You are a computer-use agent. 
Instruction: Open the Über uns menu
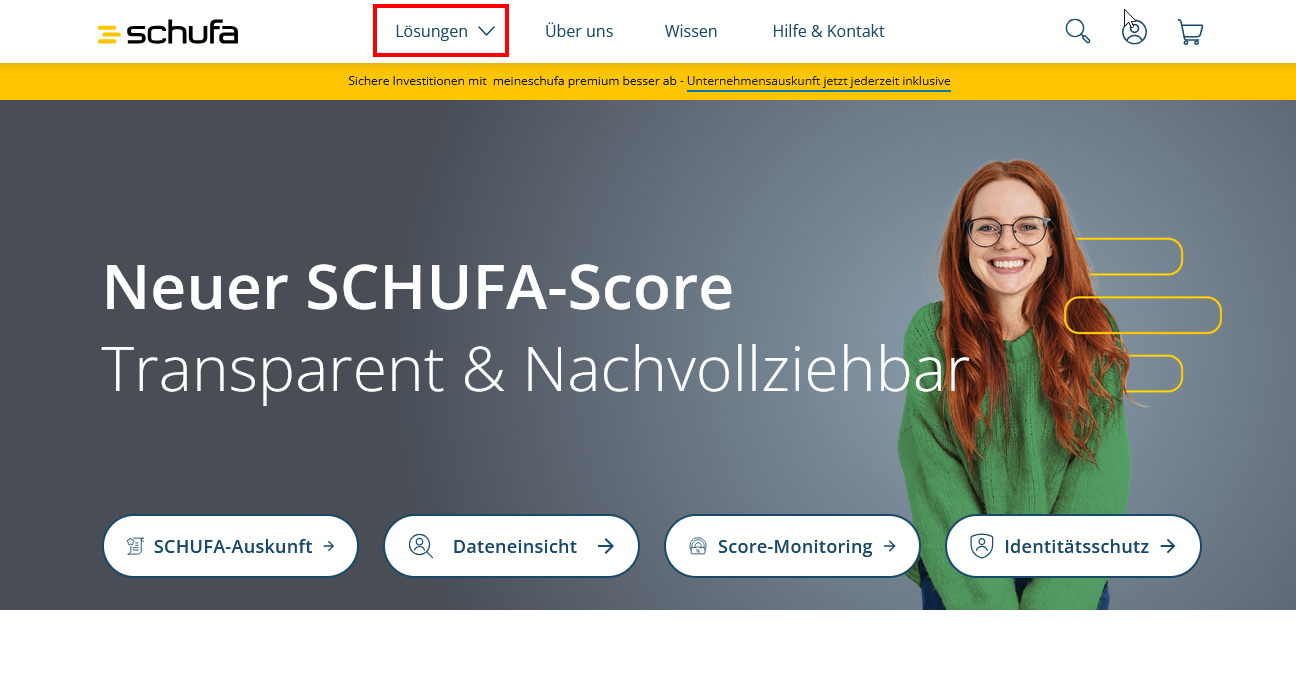[x=579, y=31]
